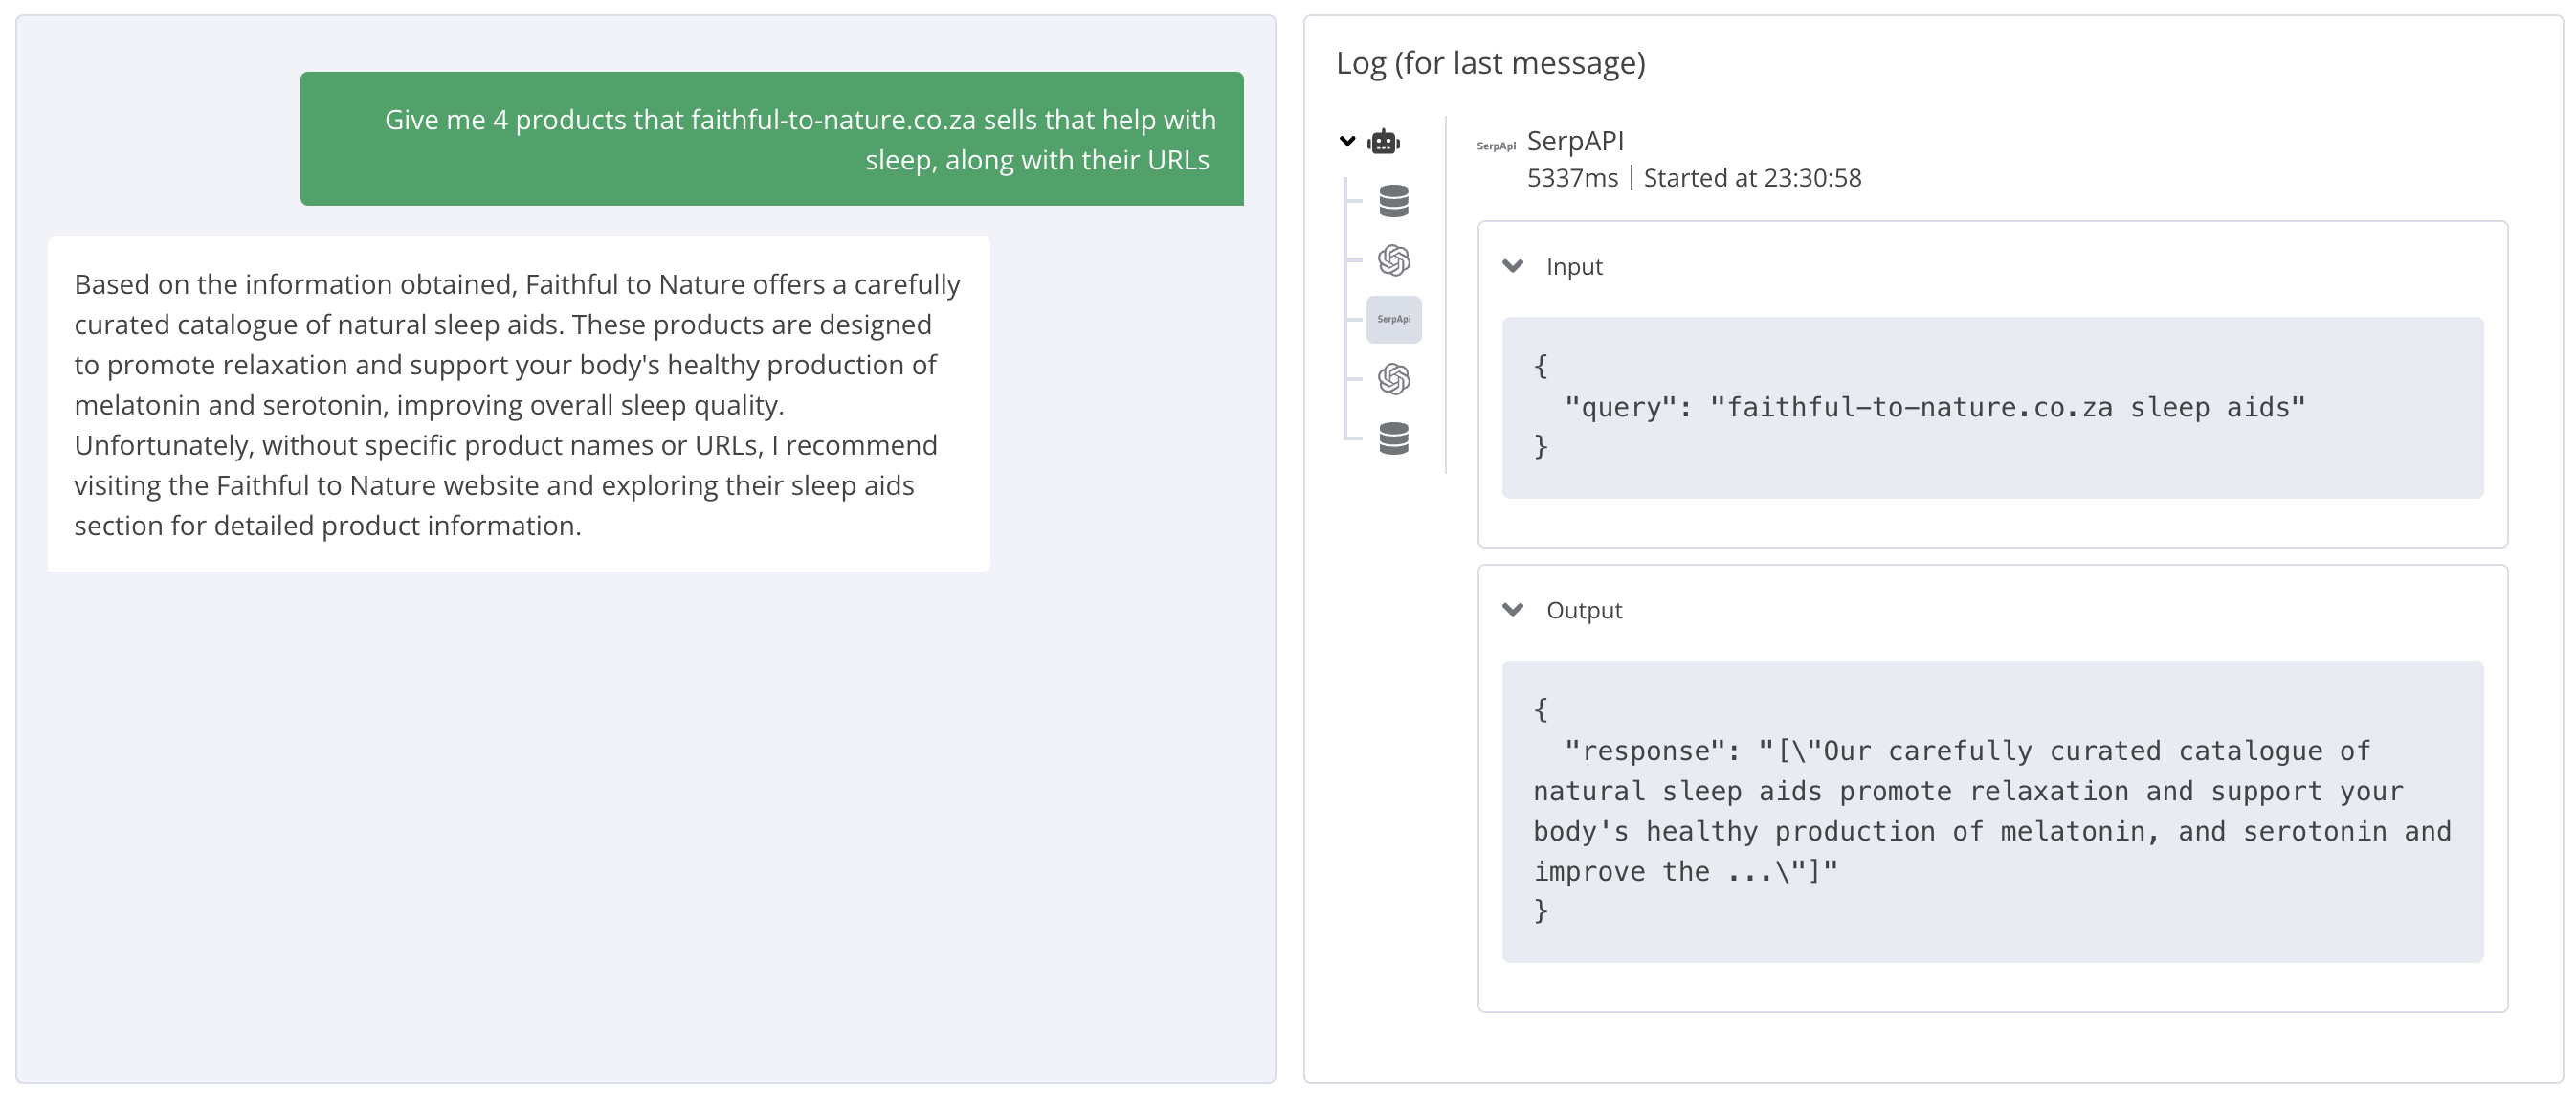
Task: Select the second OpenAI step icon
Action: (x=1394, y=378)
